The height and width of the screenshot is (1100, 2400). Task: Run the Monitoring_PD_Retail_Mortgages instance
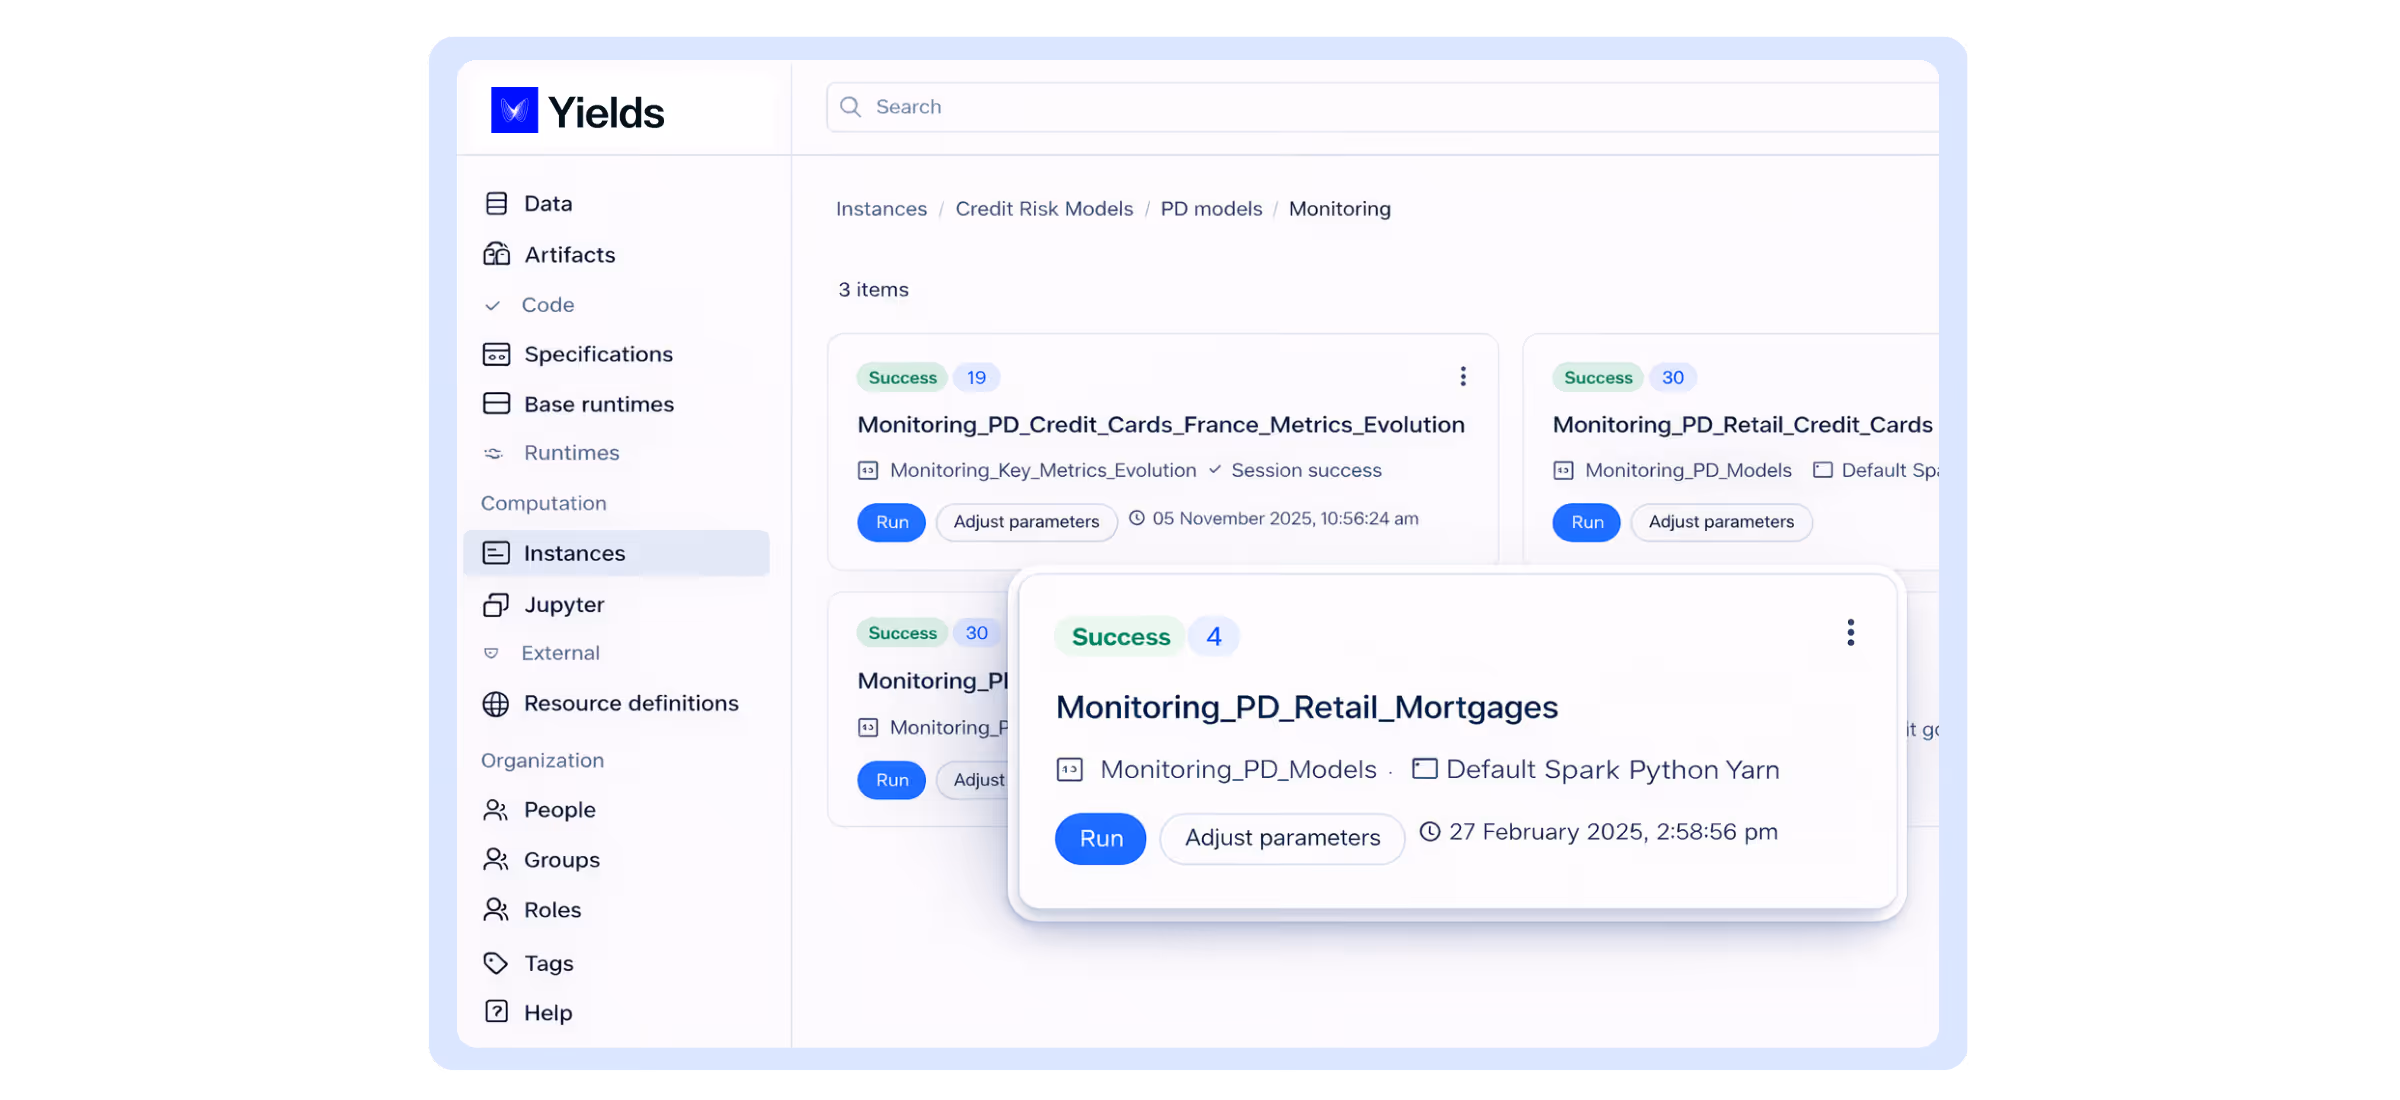coord(1100,839)
